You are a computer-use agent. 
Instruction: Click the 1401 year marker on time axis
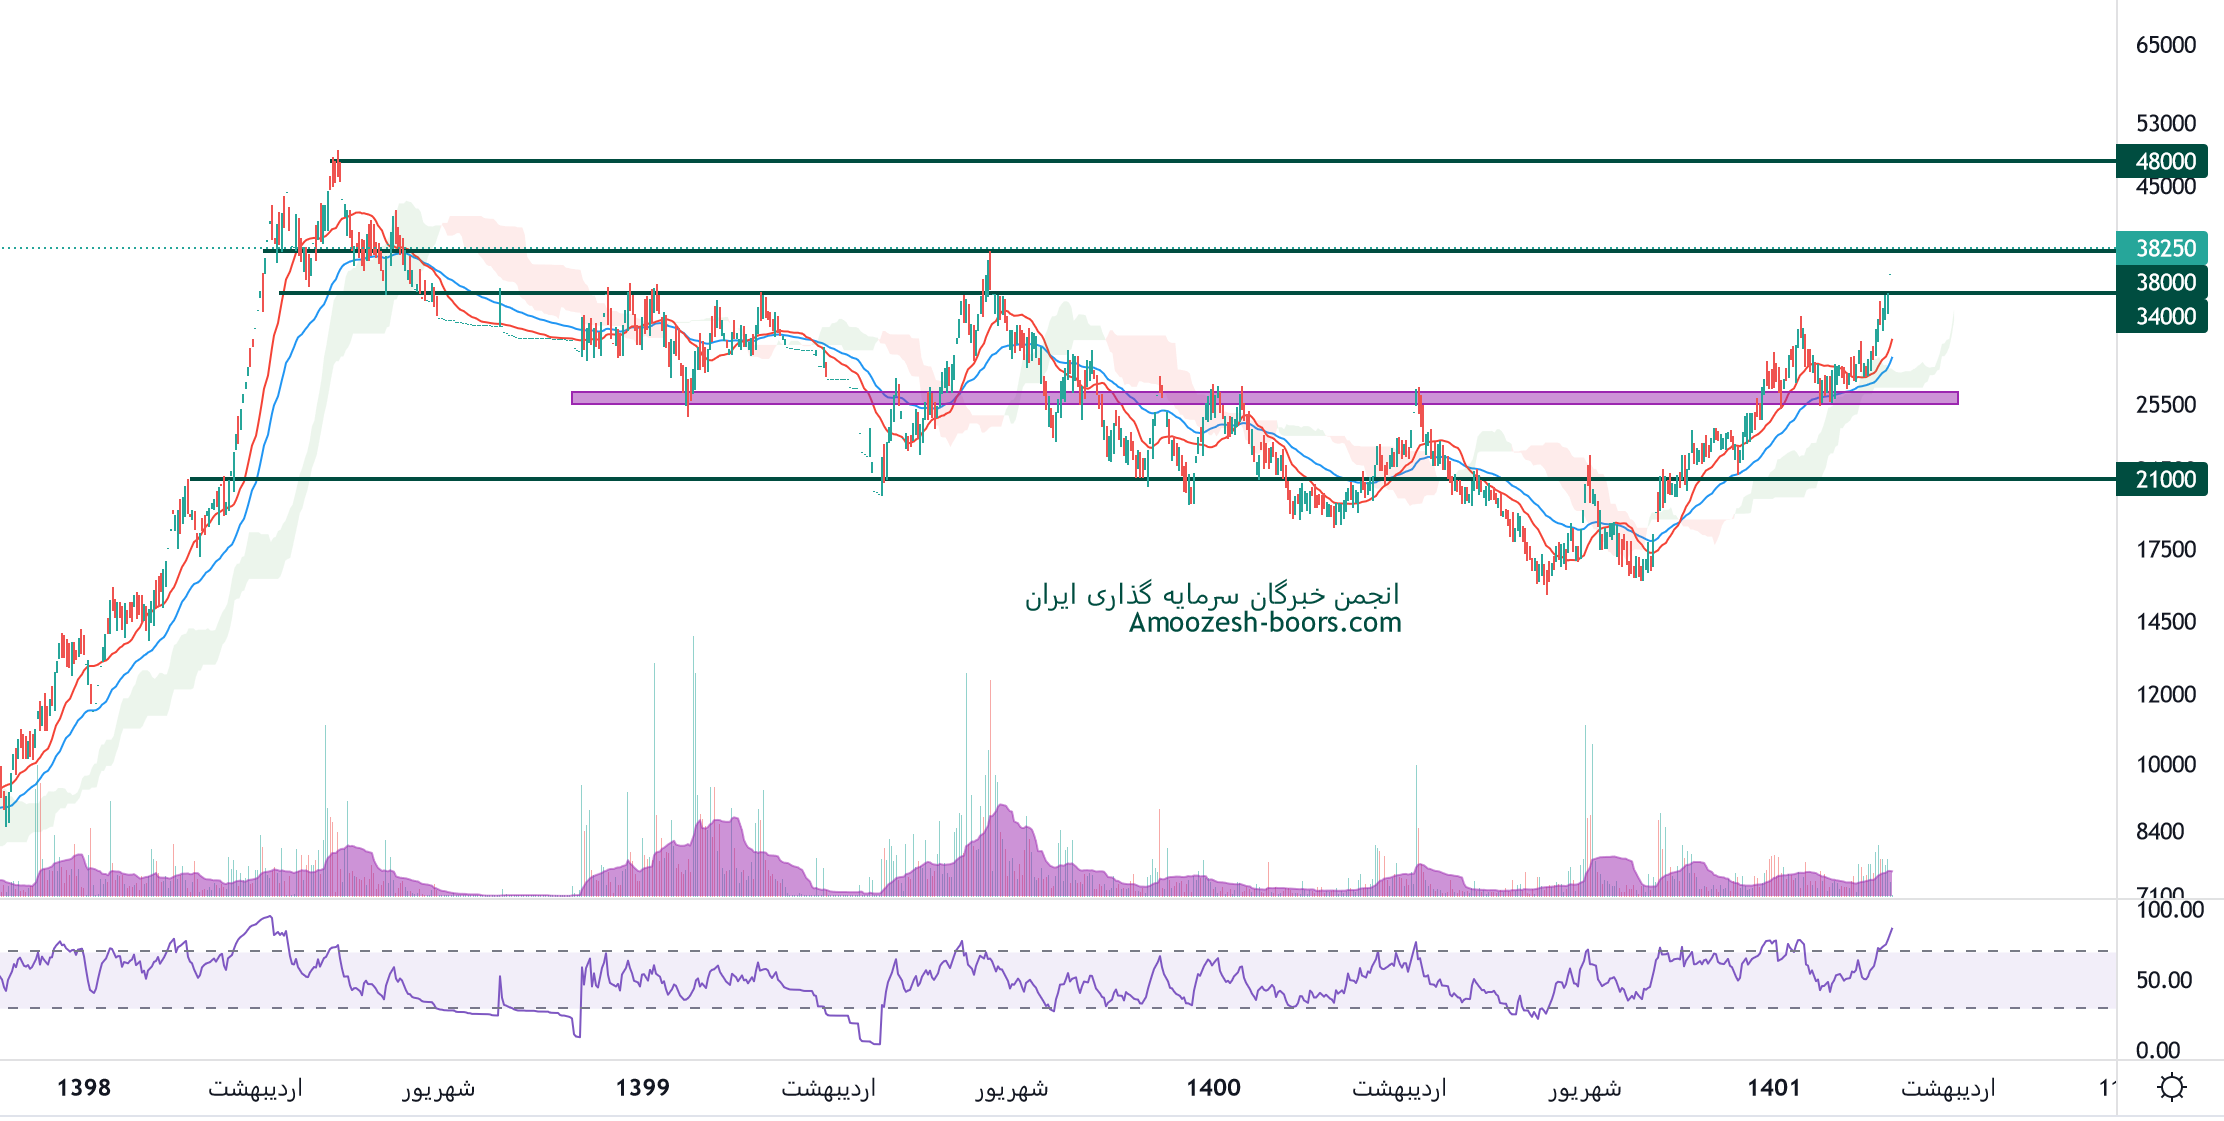point(1773,1088)
